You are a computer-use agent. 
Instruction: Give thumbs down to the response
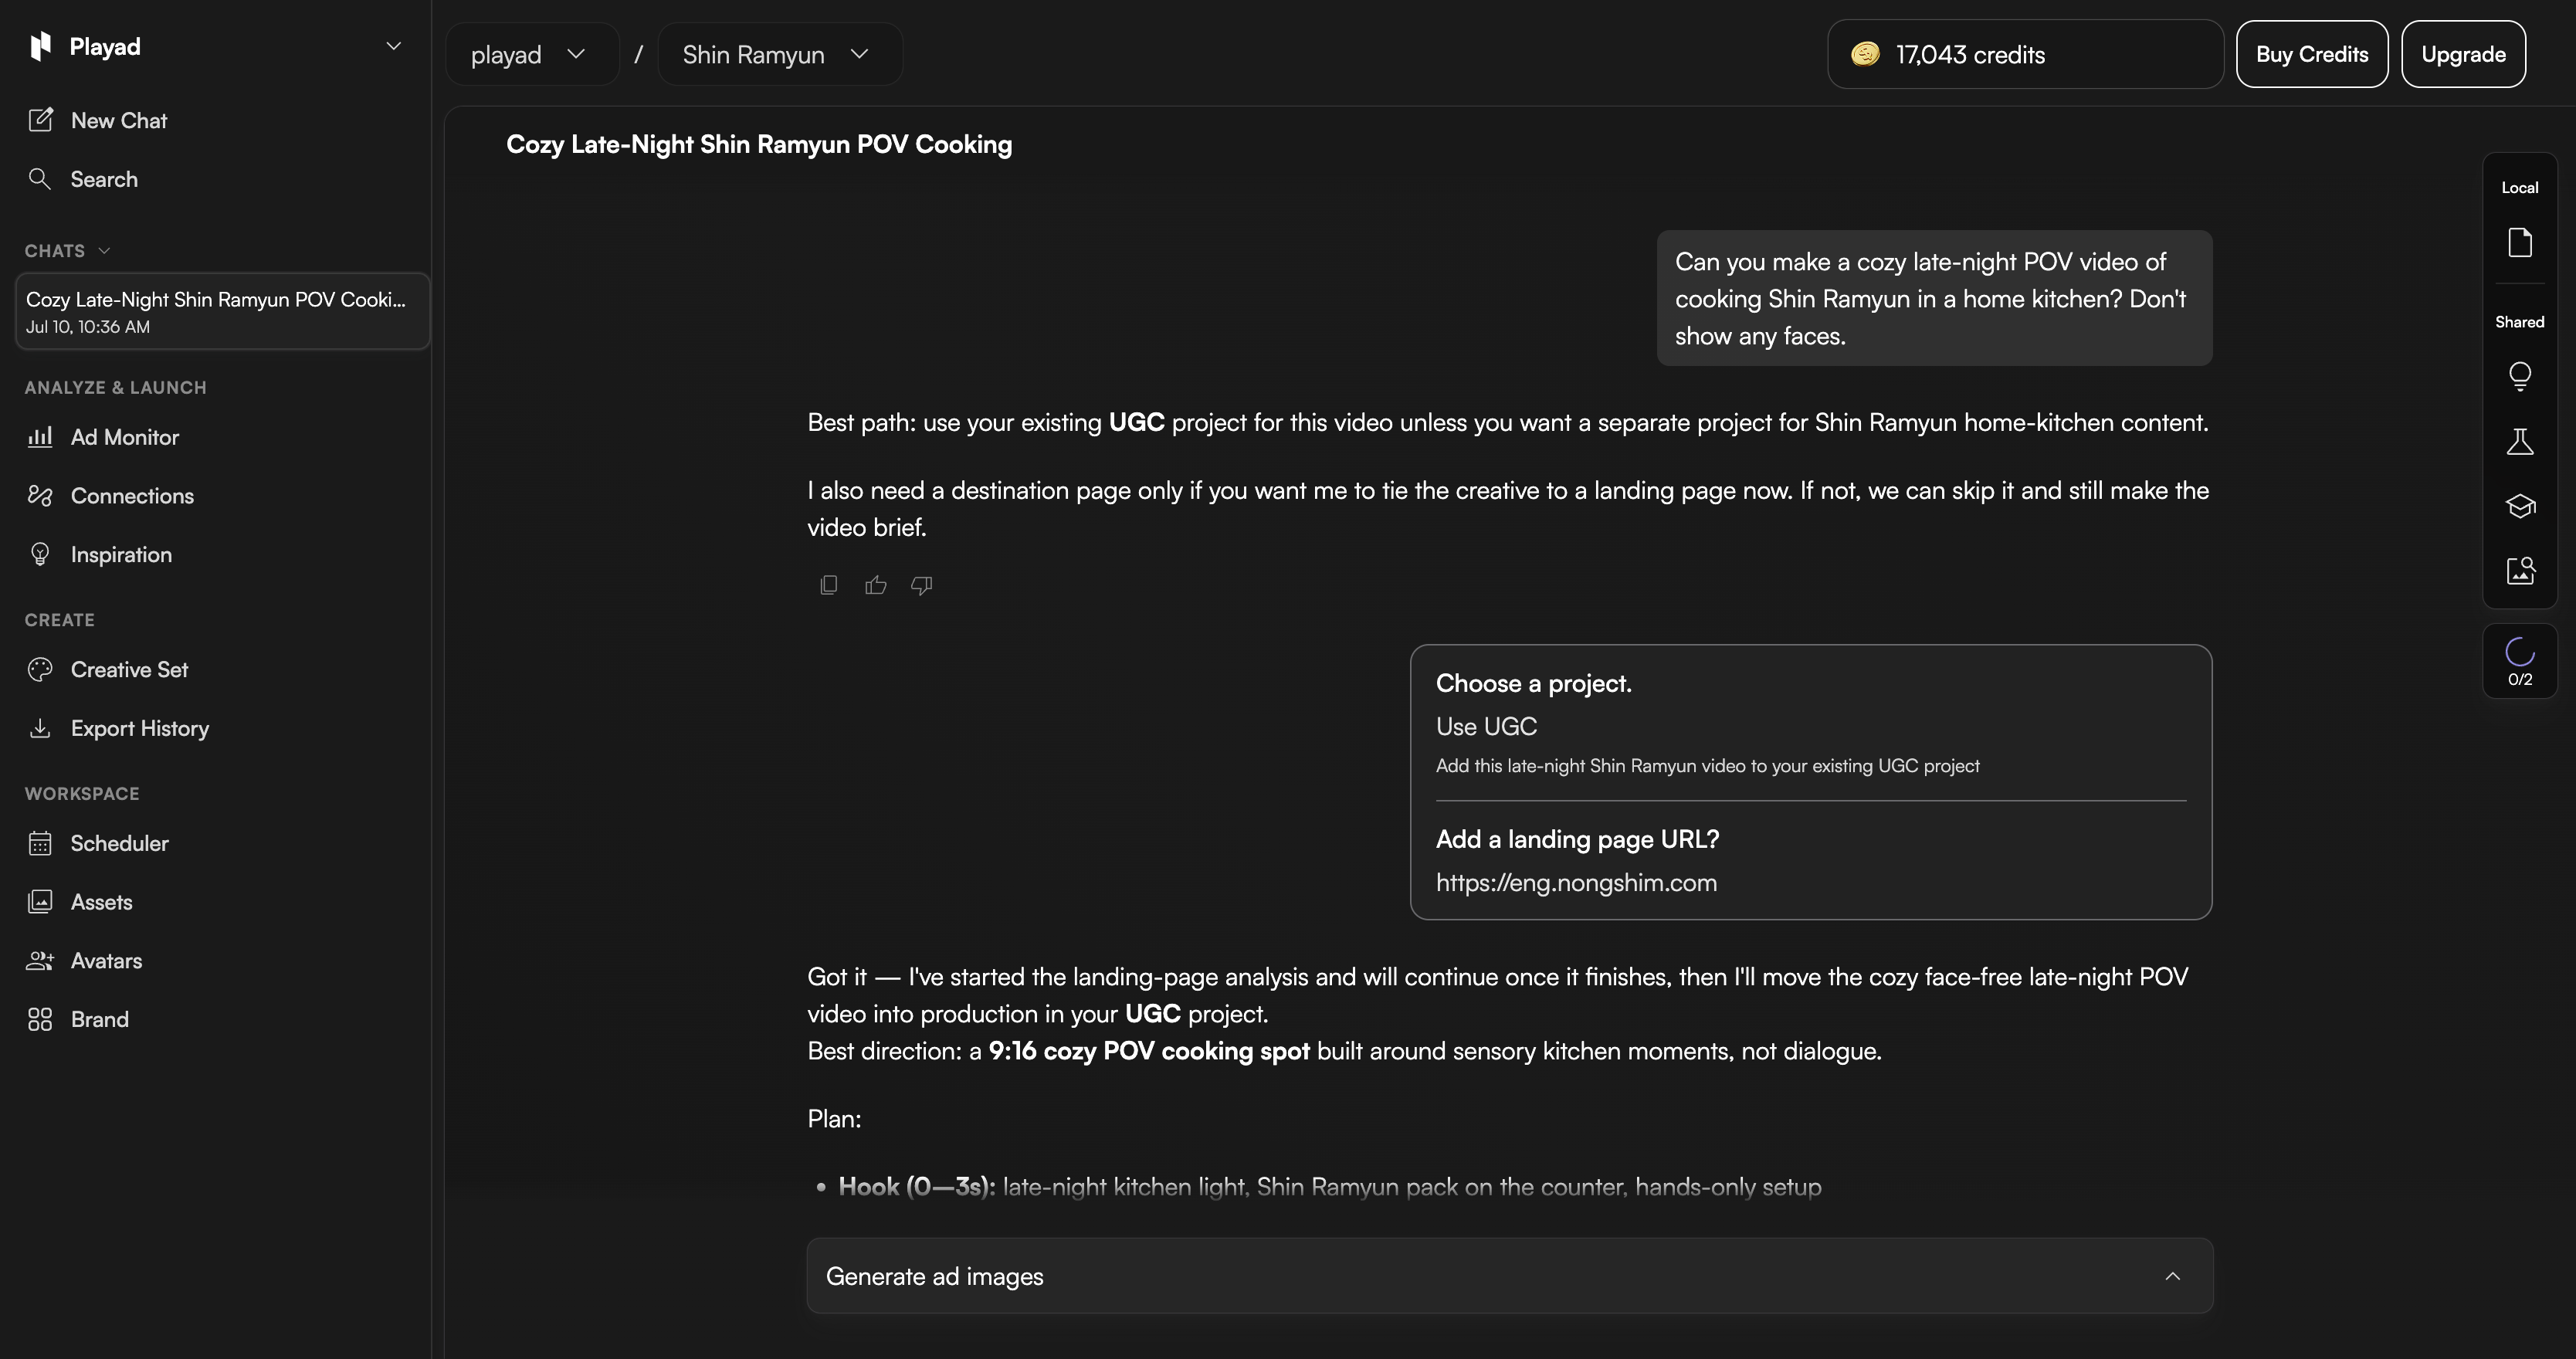tap(922, 585)
